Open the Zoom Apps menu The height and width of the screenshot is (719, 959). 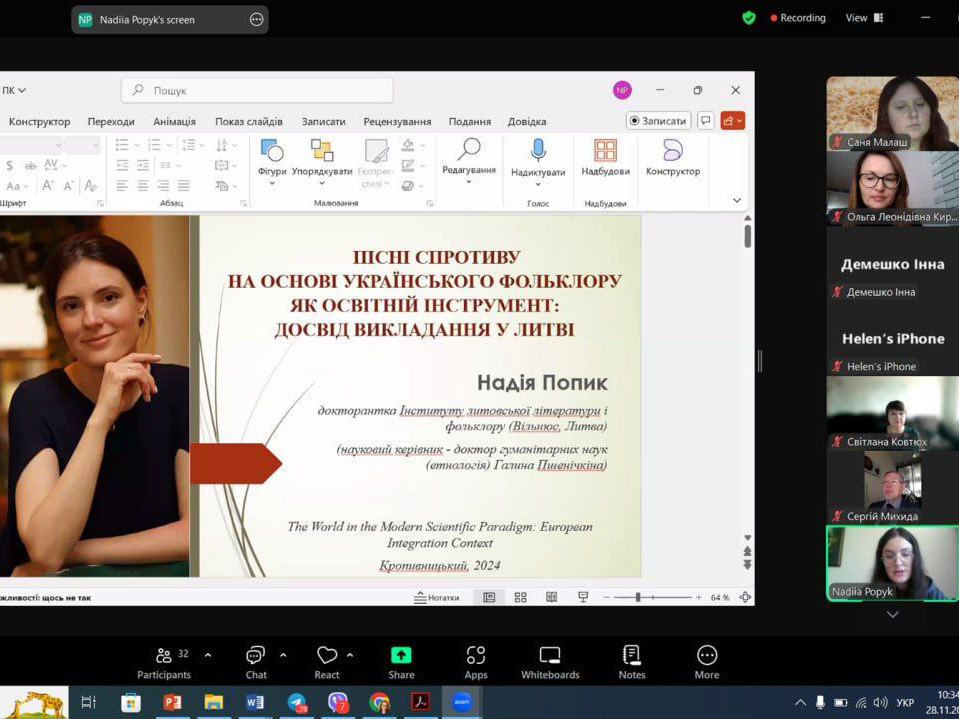pos(476,662)
